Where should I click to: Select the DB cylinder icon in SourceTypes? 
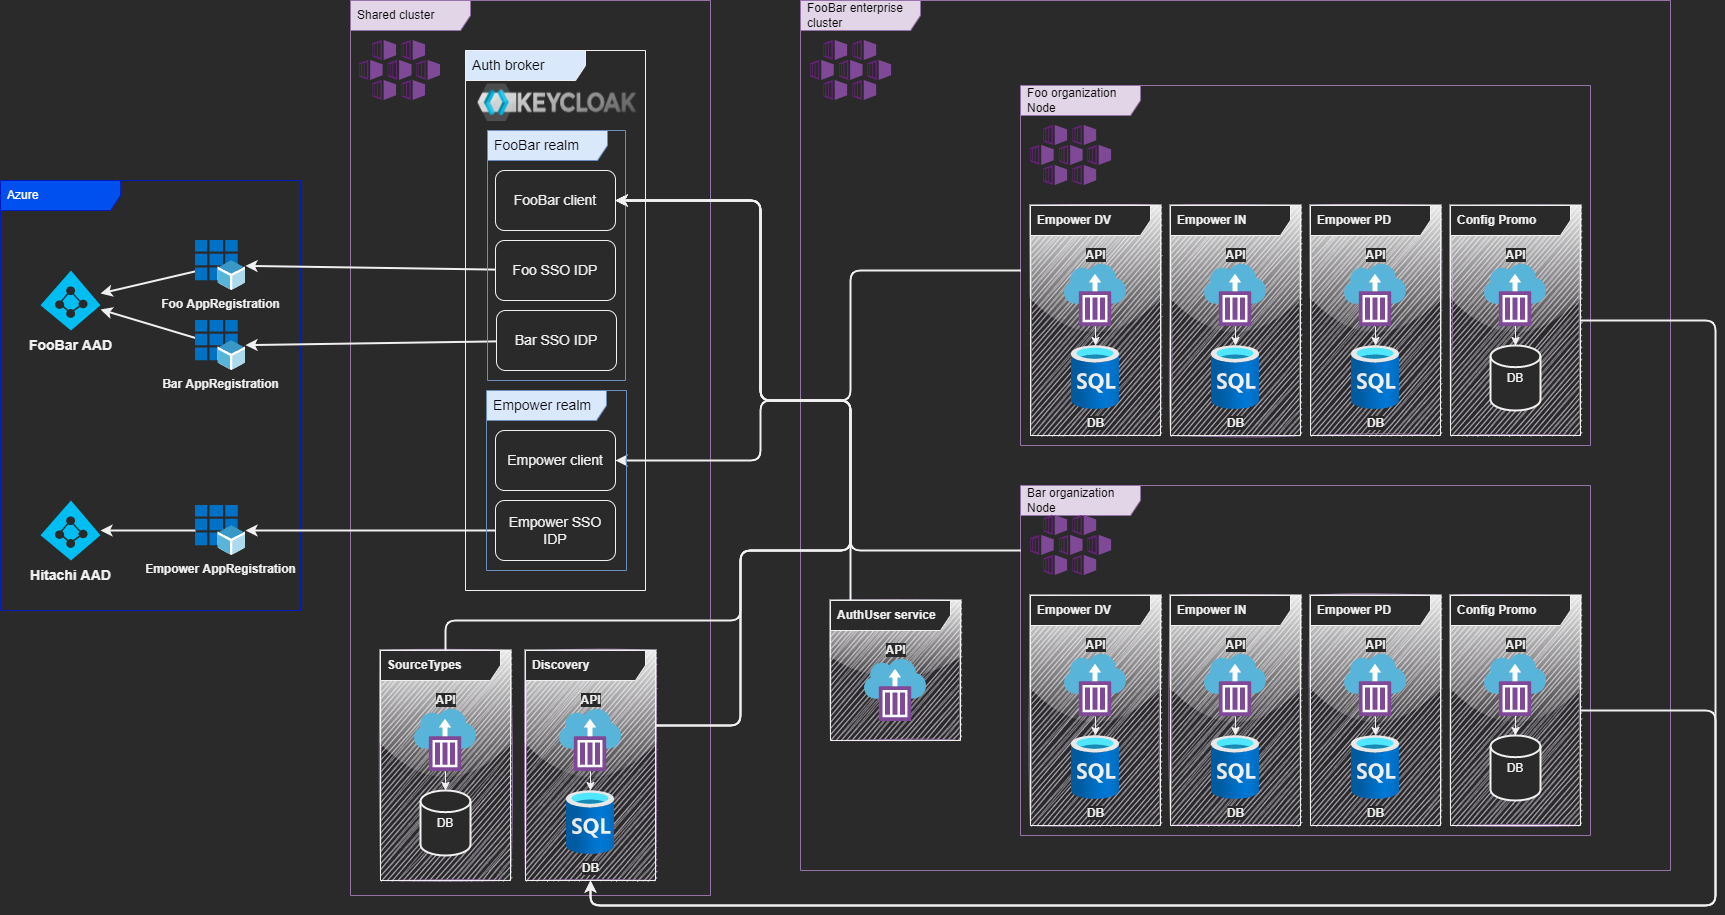click(445, 823)
